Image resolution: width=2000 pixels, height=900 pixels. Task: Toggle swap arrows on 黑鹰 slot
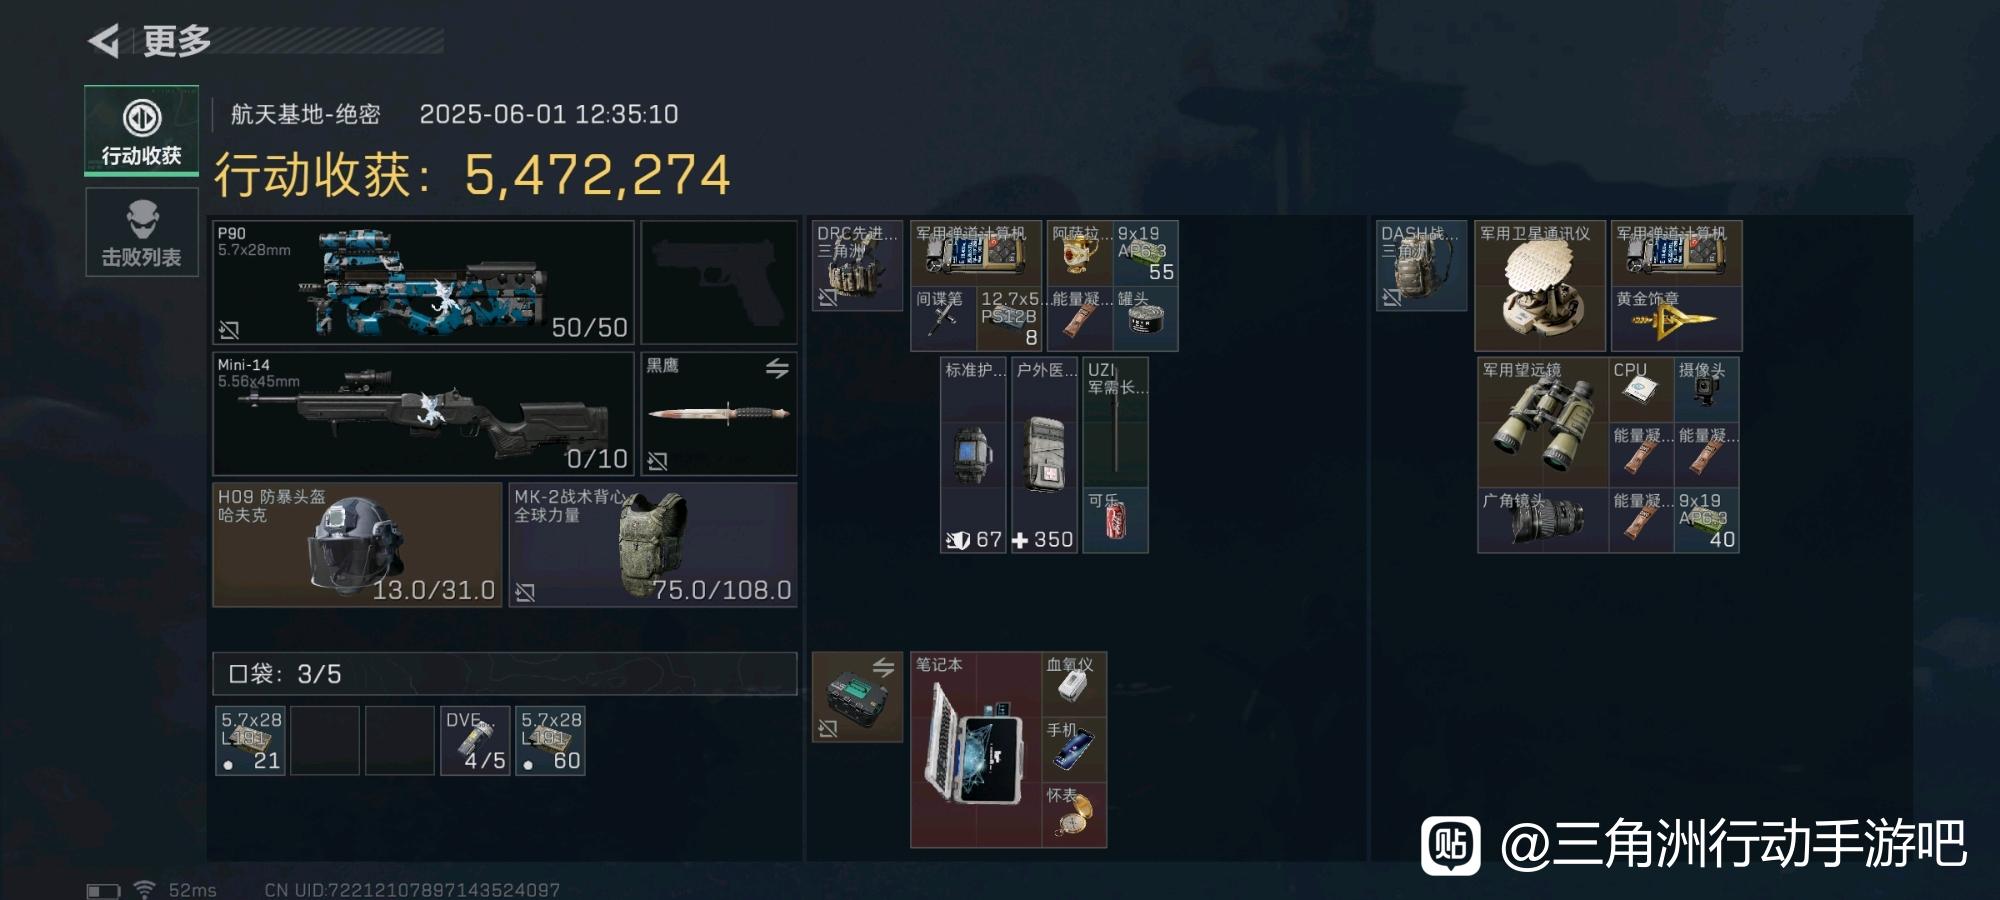(777, 368)
